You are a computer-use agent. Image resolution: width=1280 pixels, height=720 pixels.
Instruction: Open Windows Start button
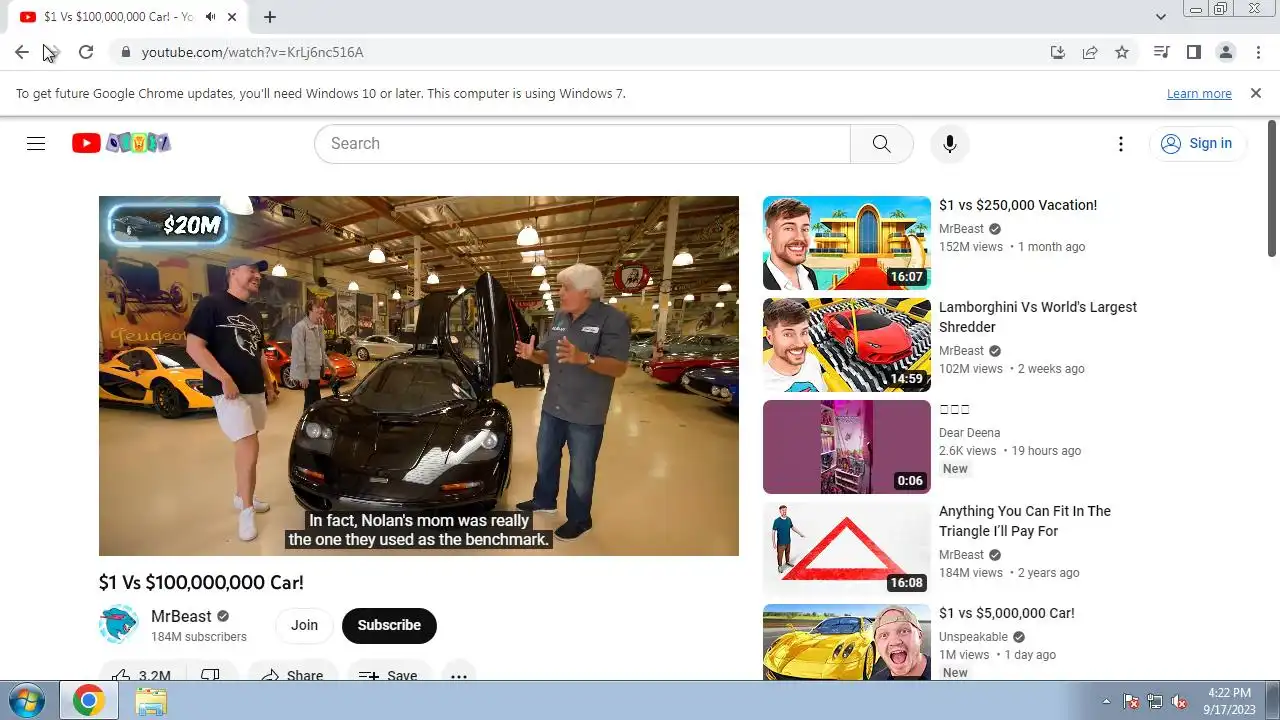coord(26,700)
